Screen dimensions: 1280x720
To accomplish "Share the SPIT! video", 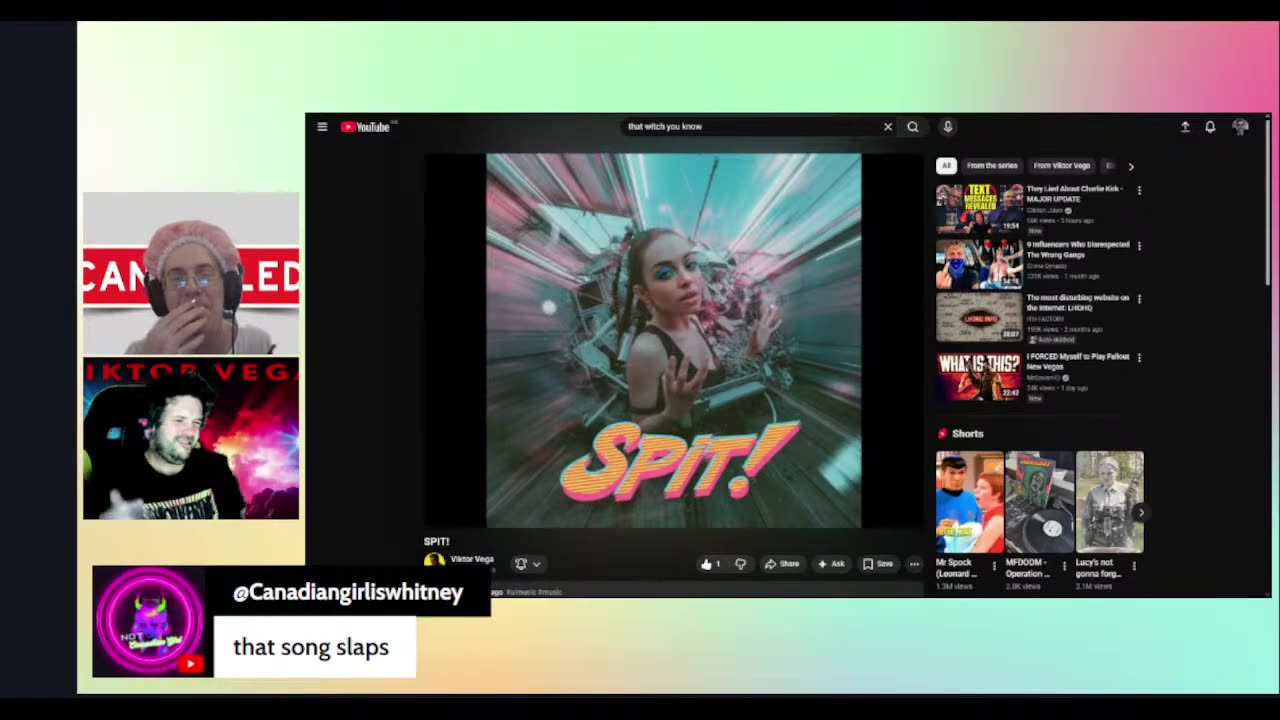I will pyautogui.click(x=782, y=564).
